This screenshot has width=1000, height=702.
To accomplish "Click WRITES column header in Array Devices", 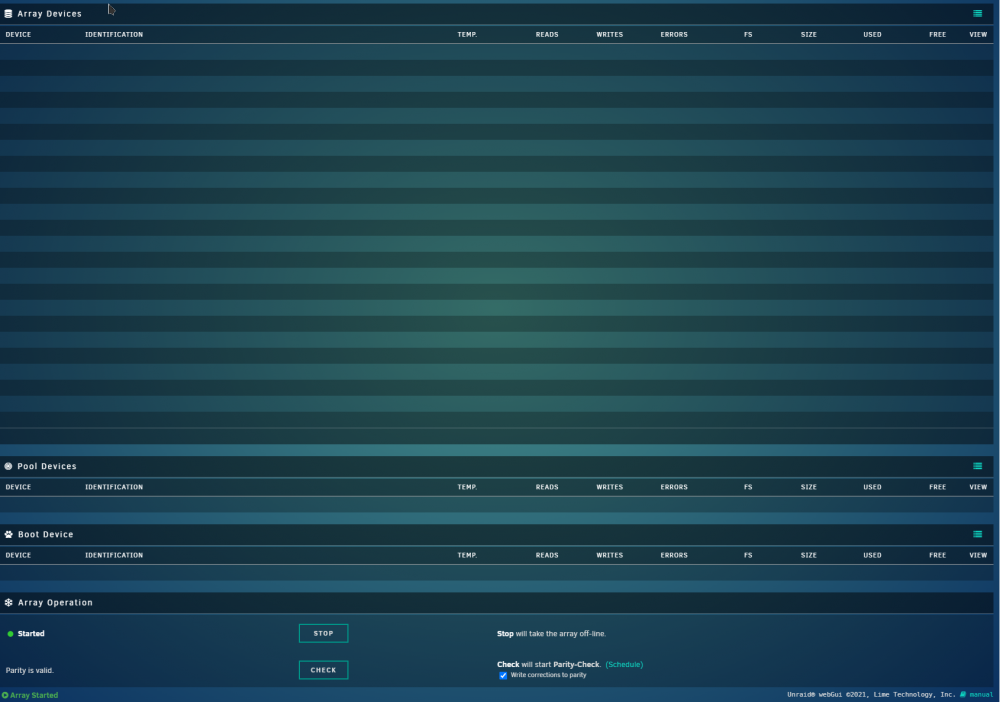I will pos(609,34).
